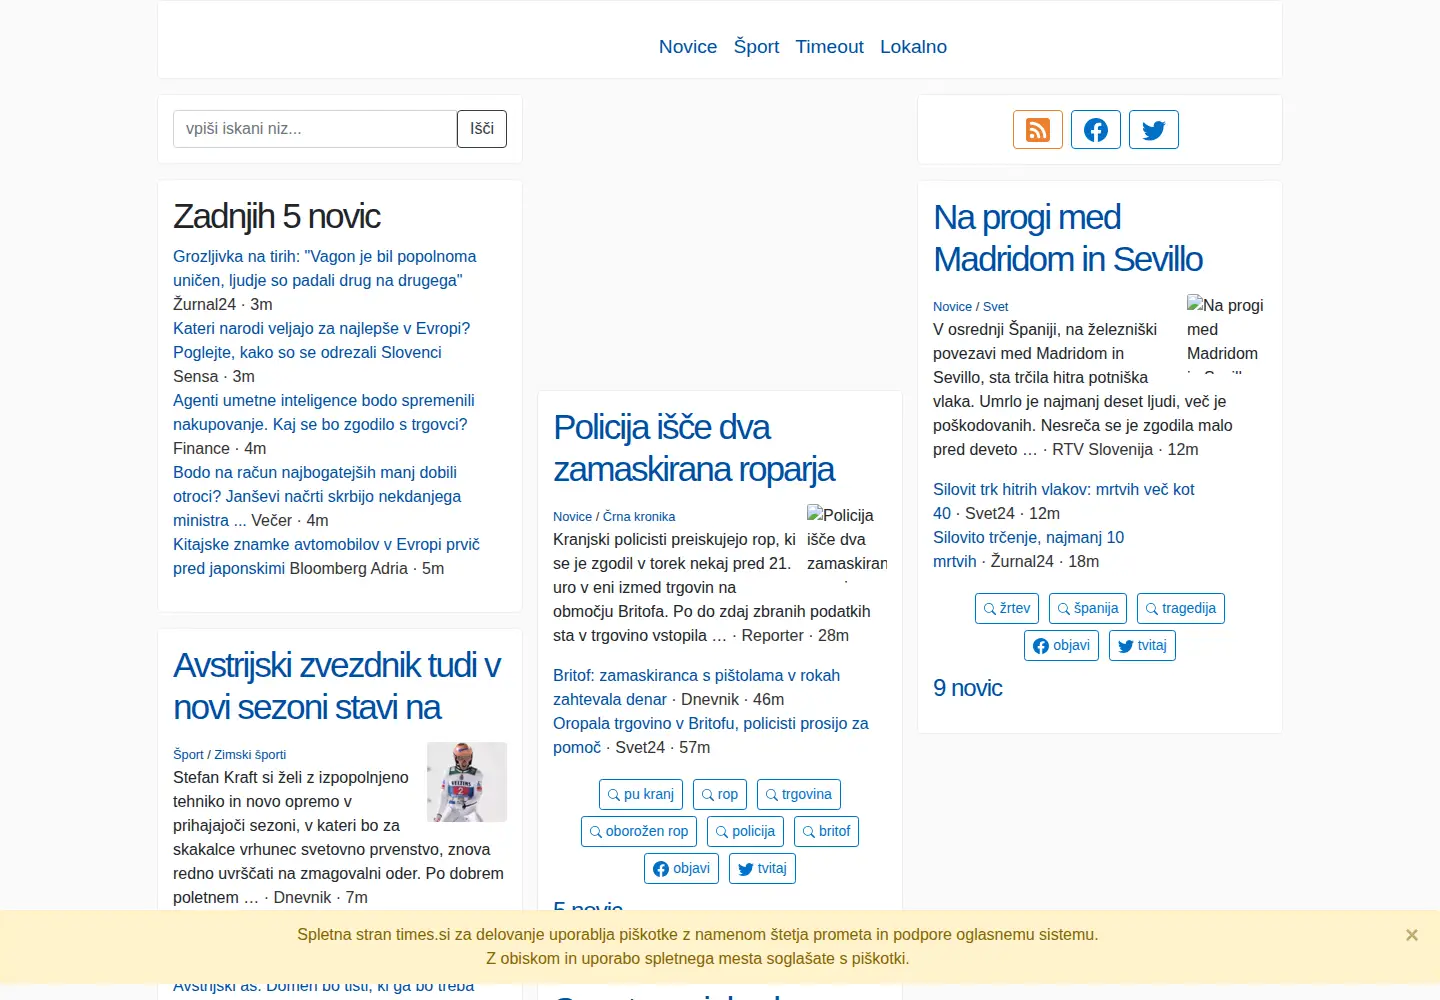Open the 'Policija išče dva zamaskirana roparja' headline
Screen dimensions: 1440x1000
694,448
